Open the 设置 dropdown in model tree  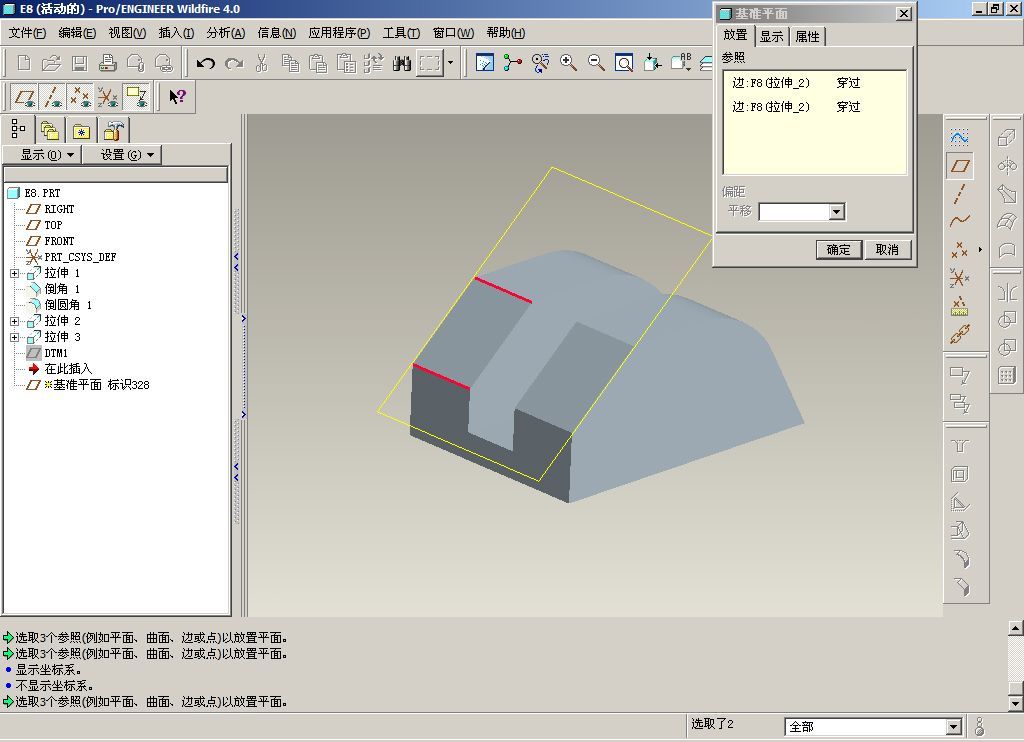coord(121,155)
